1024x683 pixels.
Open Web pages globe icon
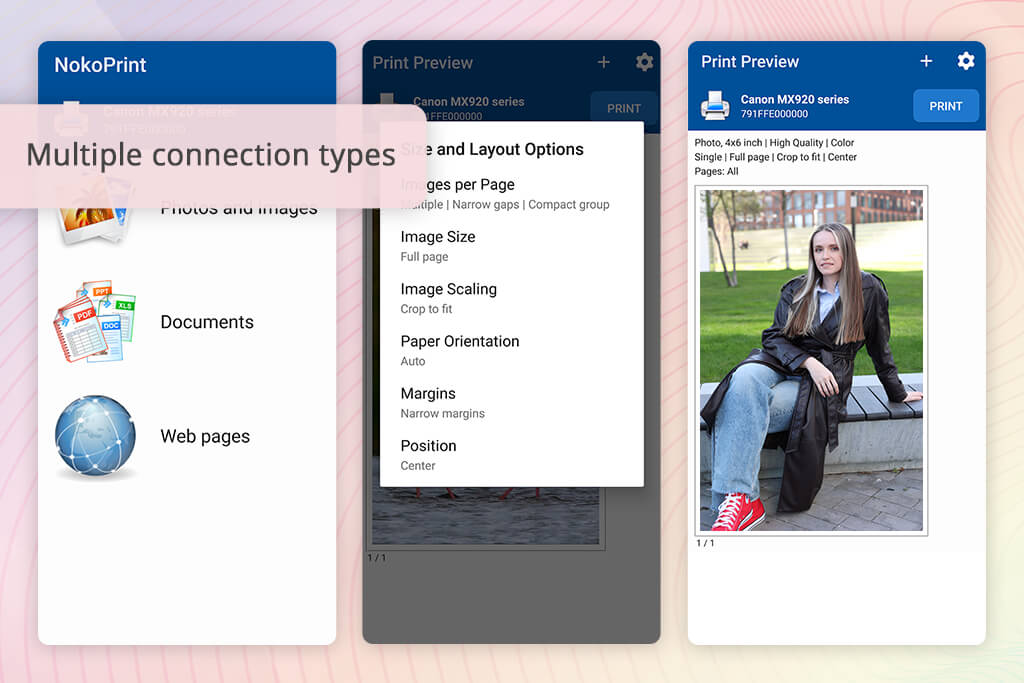pos(95,436)
